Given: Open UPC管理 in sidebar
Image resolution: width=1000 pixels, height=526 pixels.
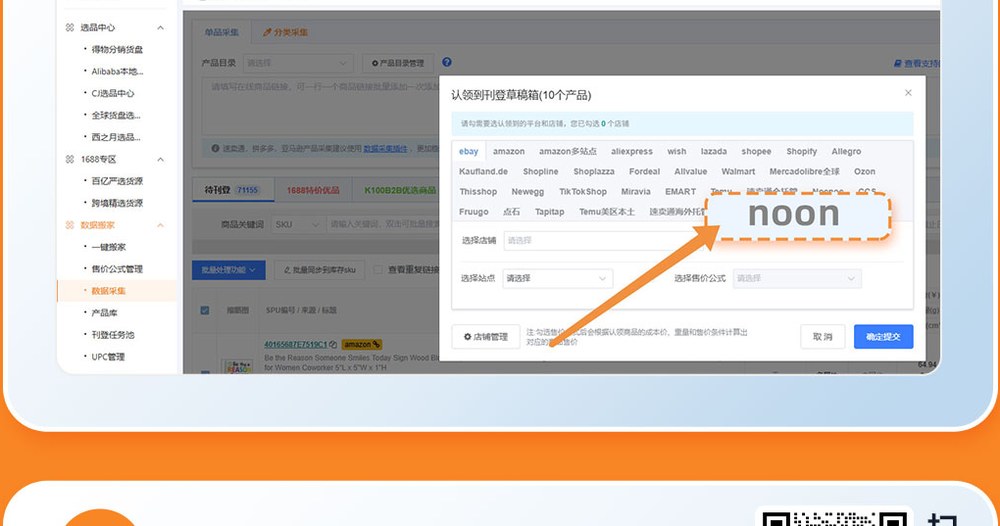Looking at the screenshot, I should pyautogui.click(x=108, y=356).
